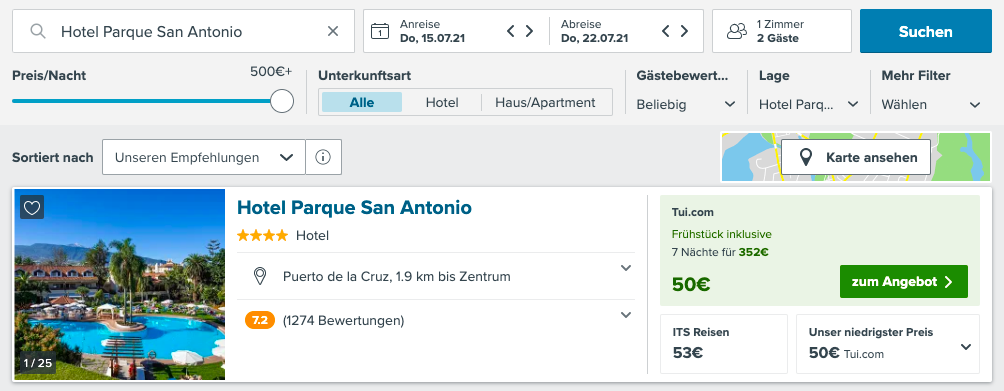Click the Suchen button
Screen dimensions: 1004x391
[925, 31]
